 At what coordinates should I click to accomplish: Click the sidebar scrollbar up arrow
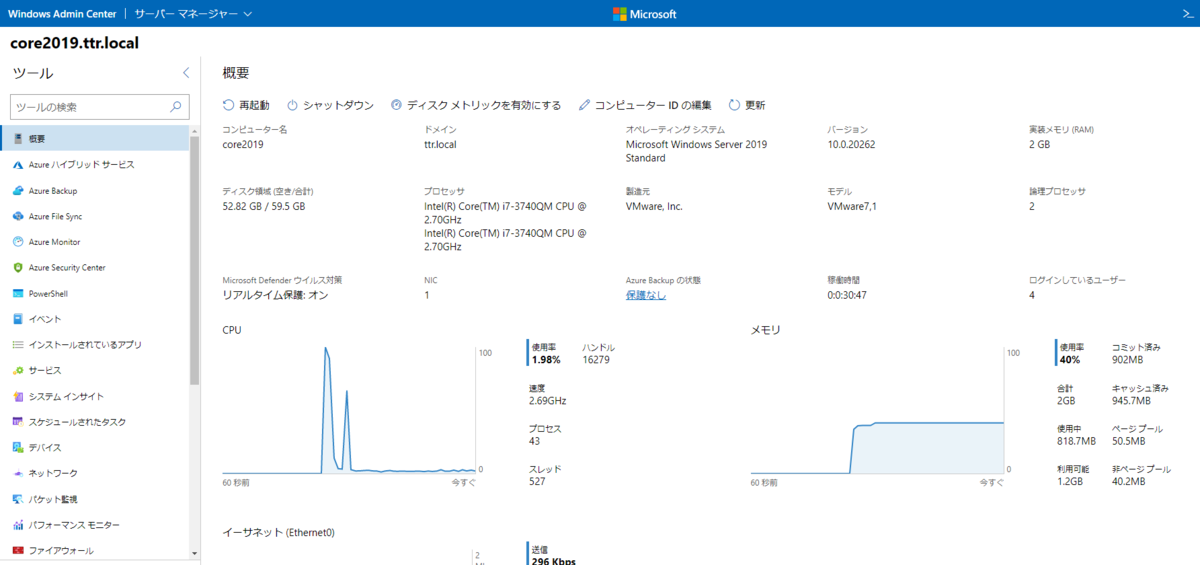pos(194,130)
